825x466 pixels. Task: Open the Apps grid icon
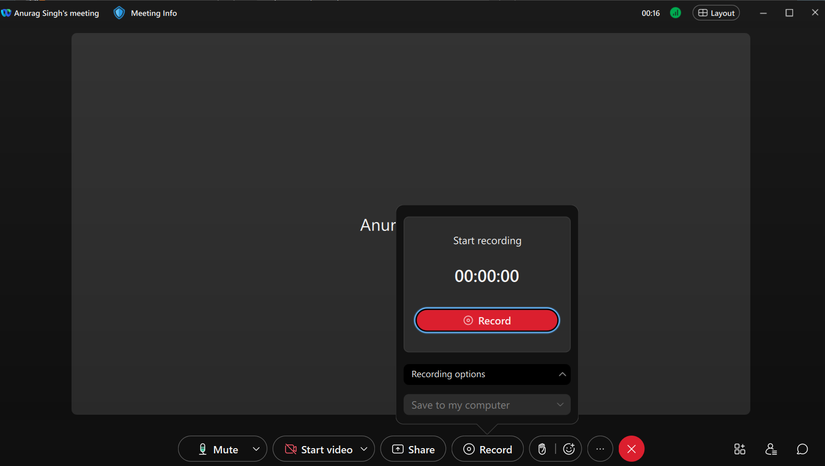click(739, 450)
